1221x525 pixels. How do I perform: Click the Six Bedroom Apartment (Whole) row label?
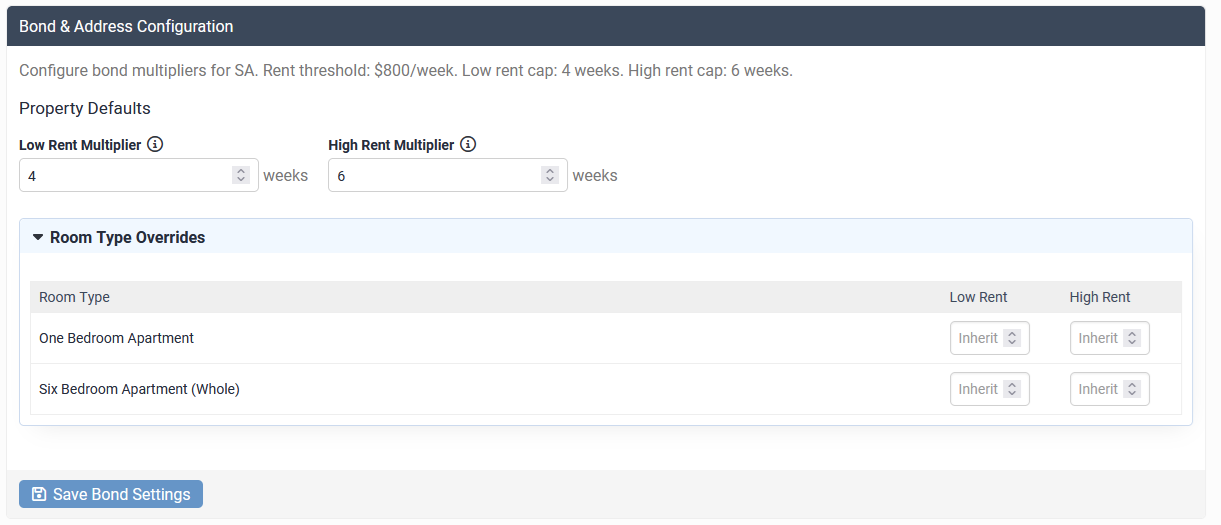coord(139,389)
